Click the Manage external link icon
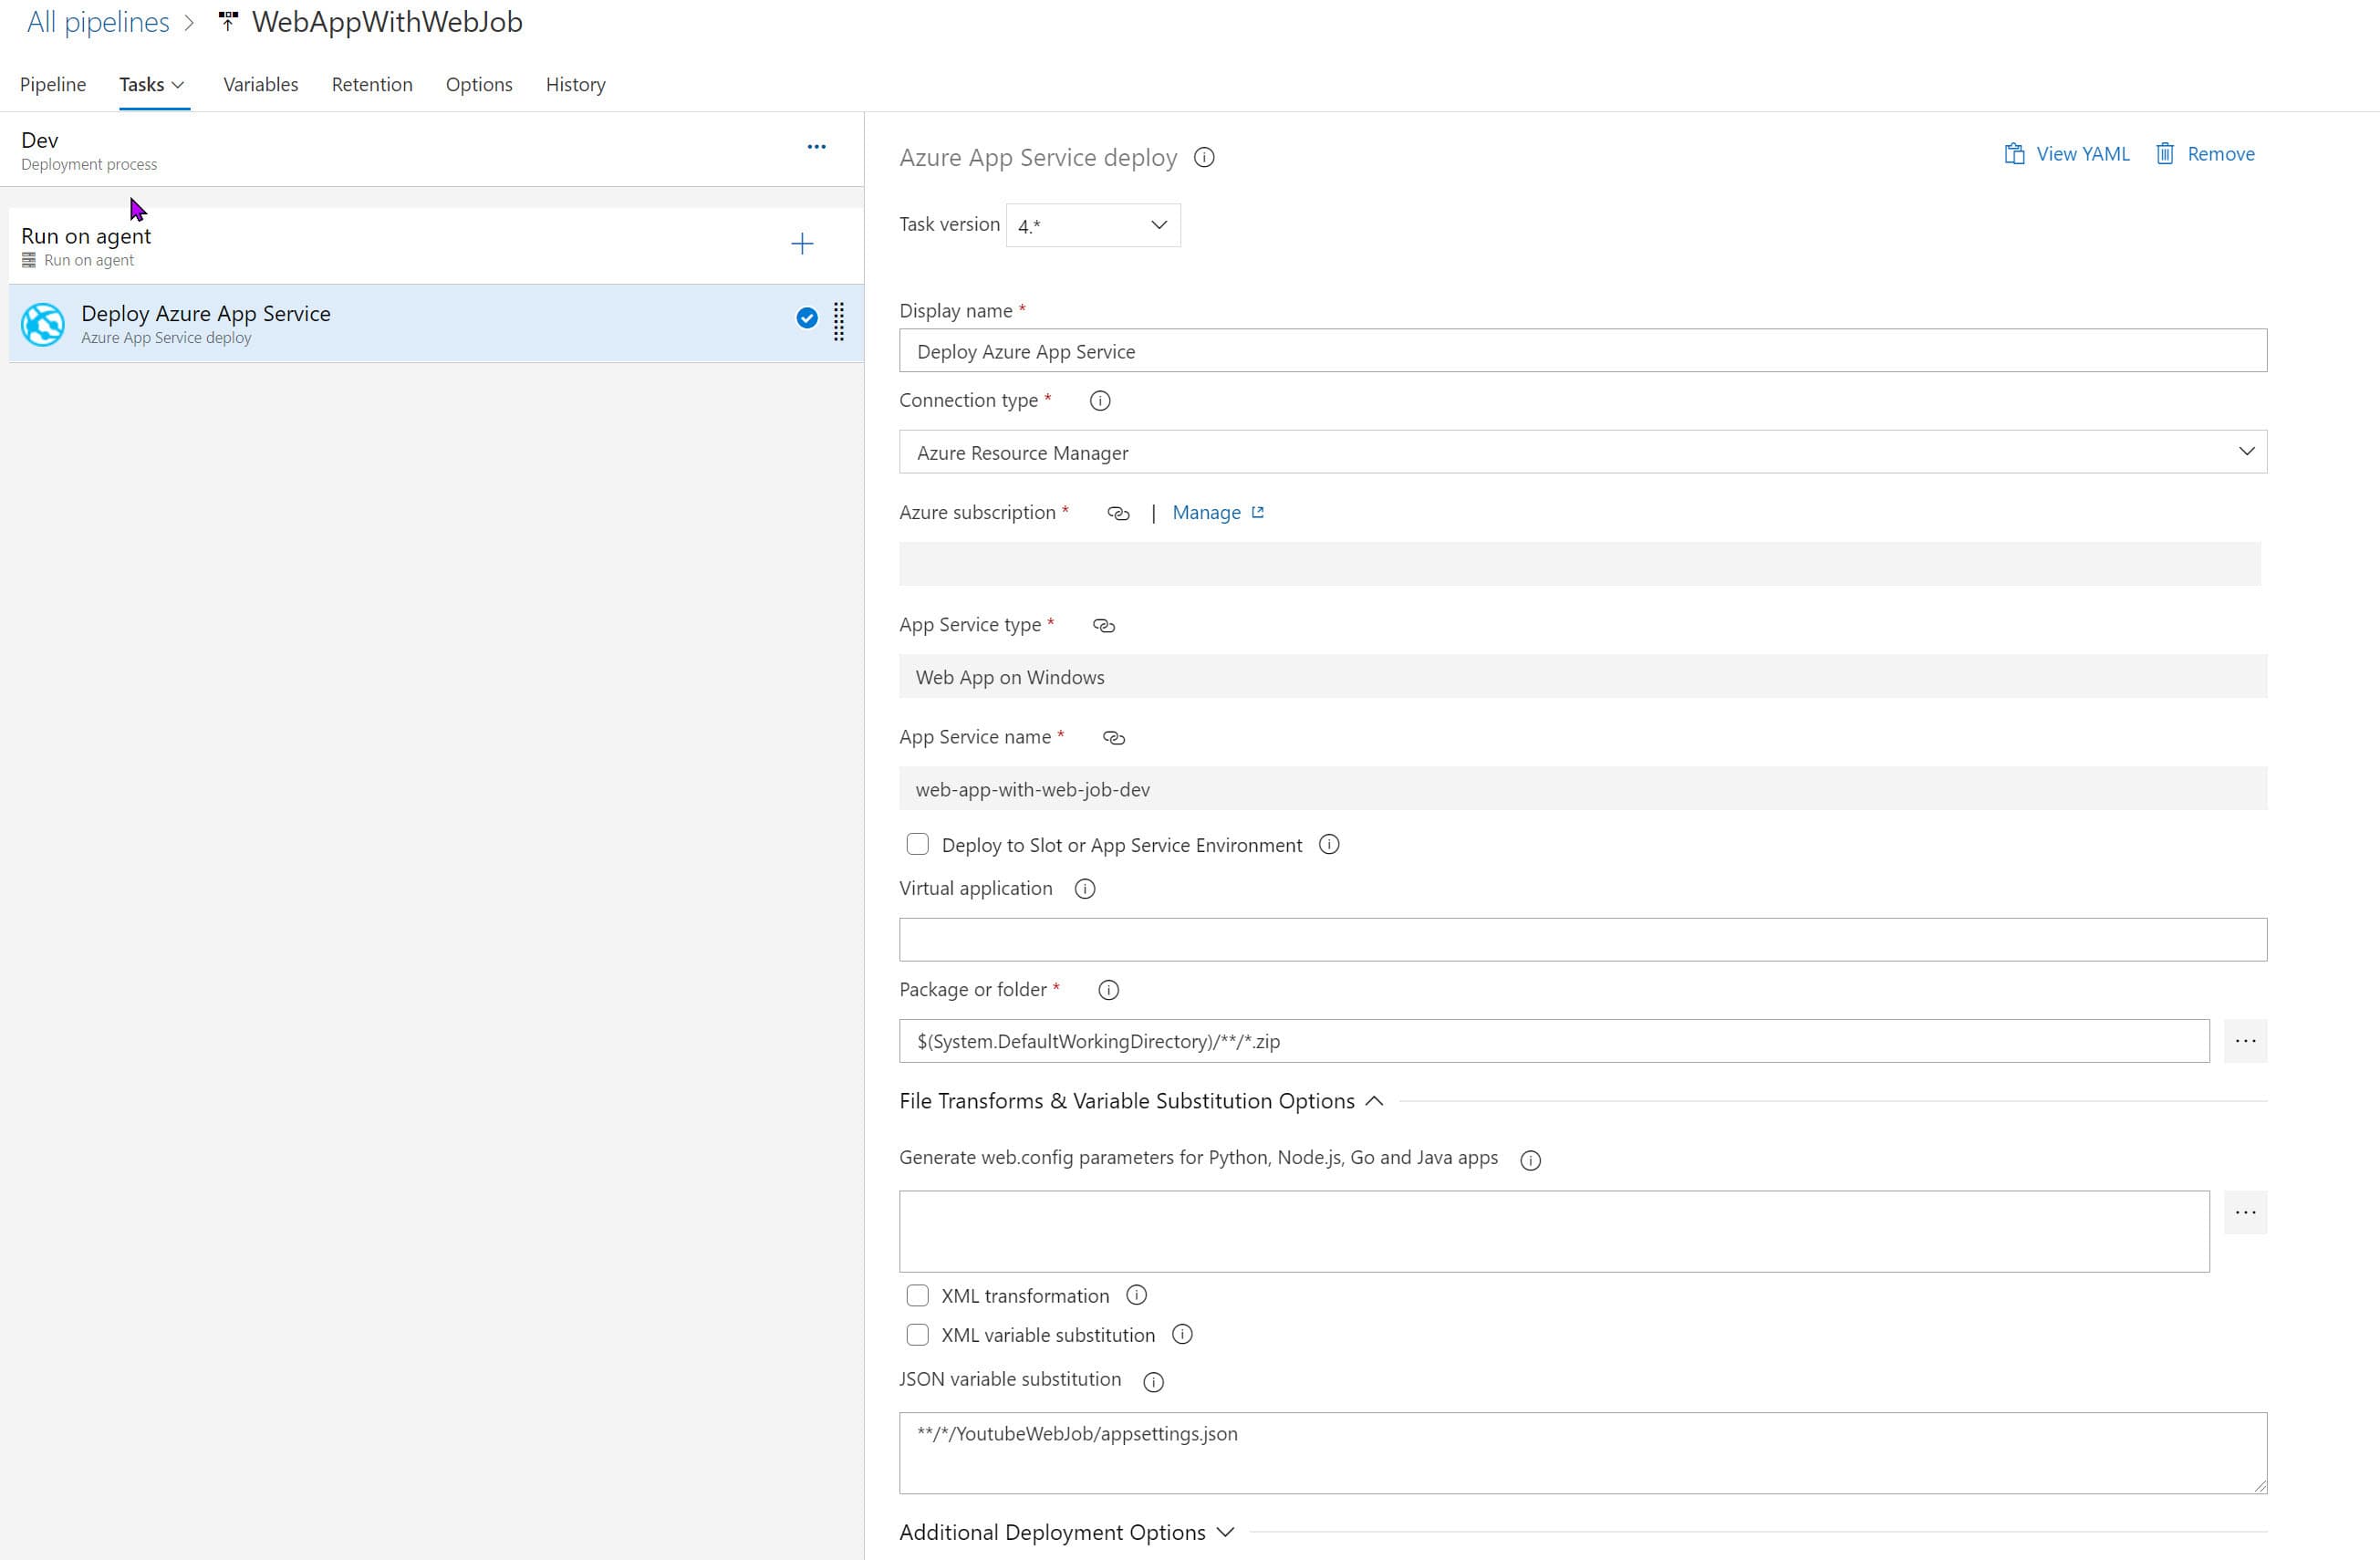The height and width of the screenshot is (1560, 2380). pyautogui.click(x=1258, y=512)
